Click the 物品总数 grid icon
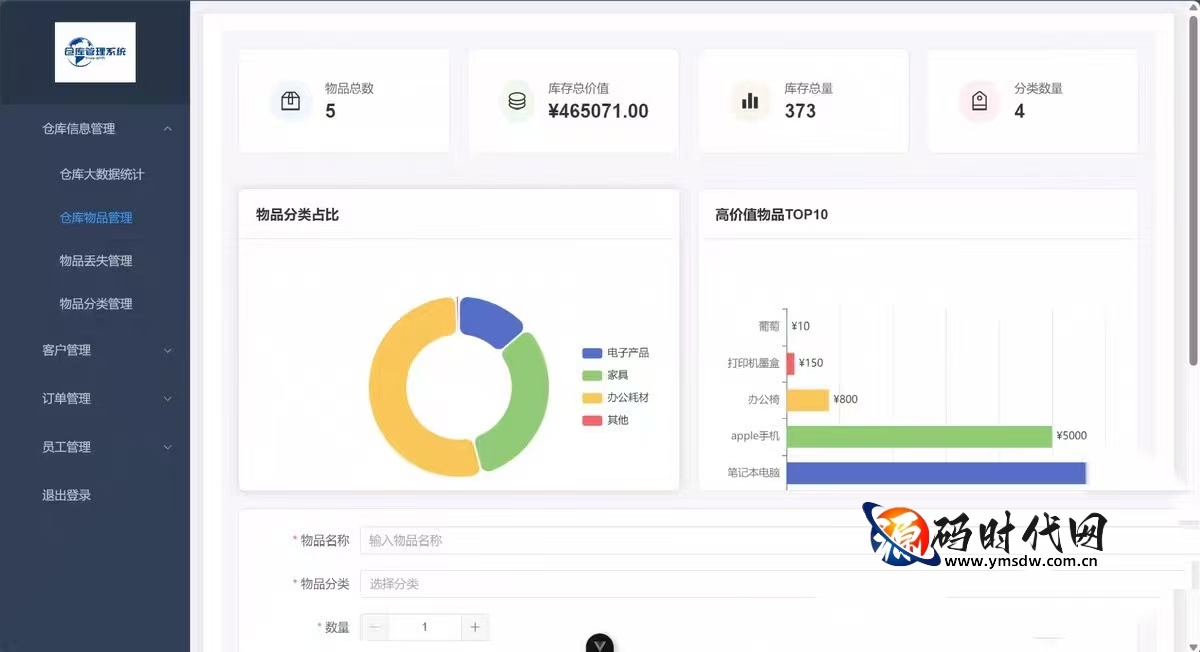 (290, 100)
